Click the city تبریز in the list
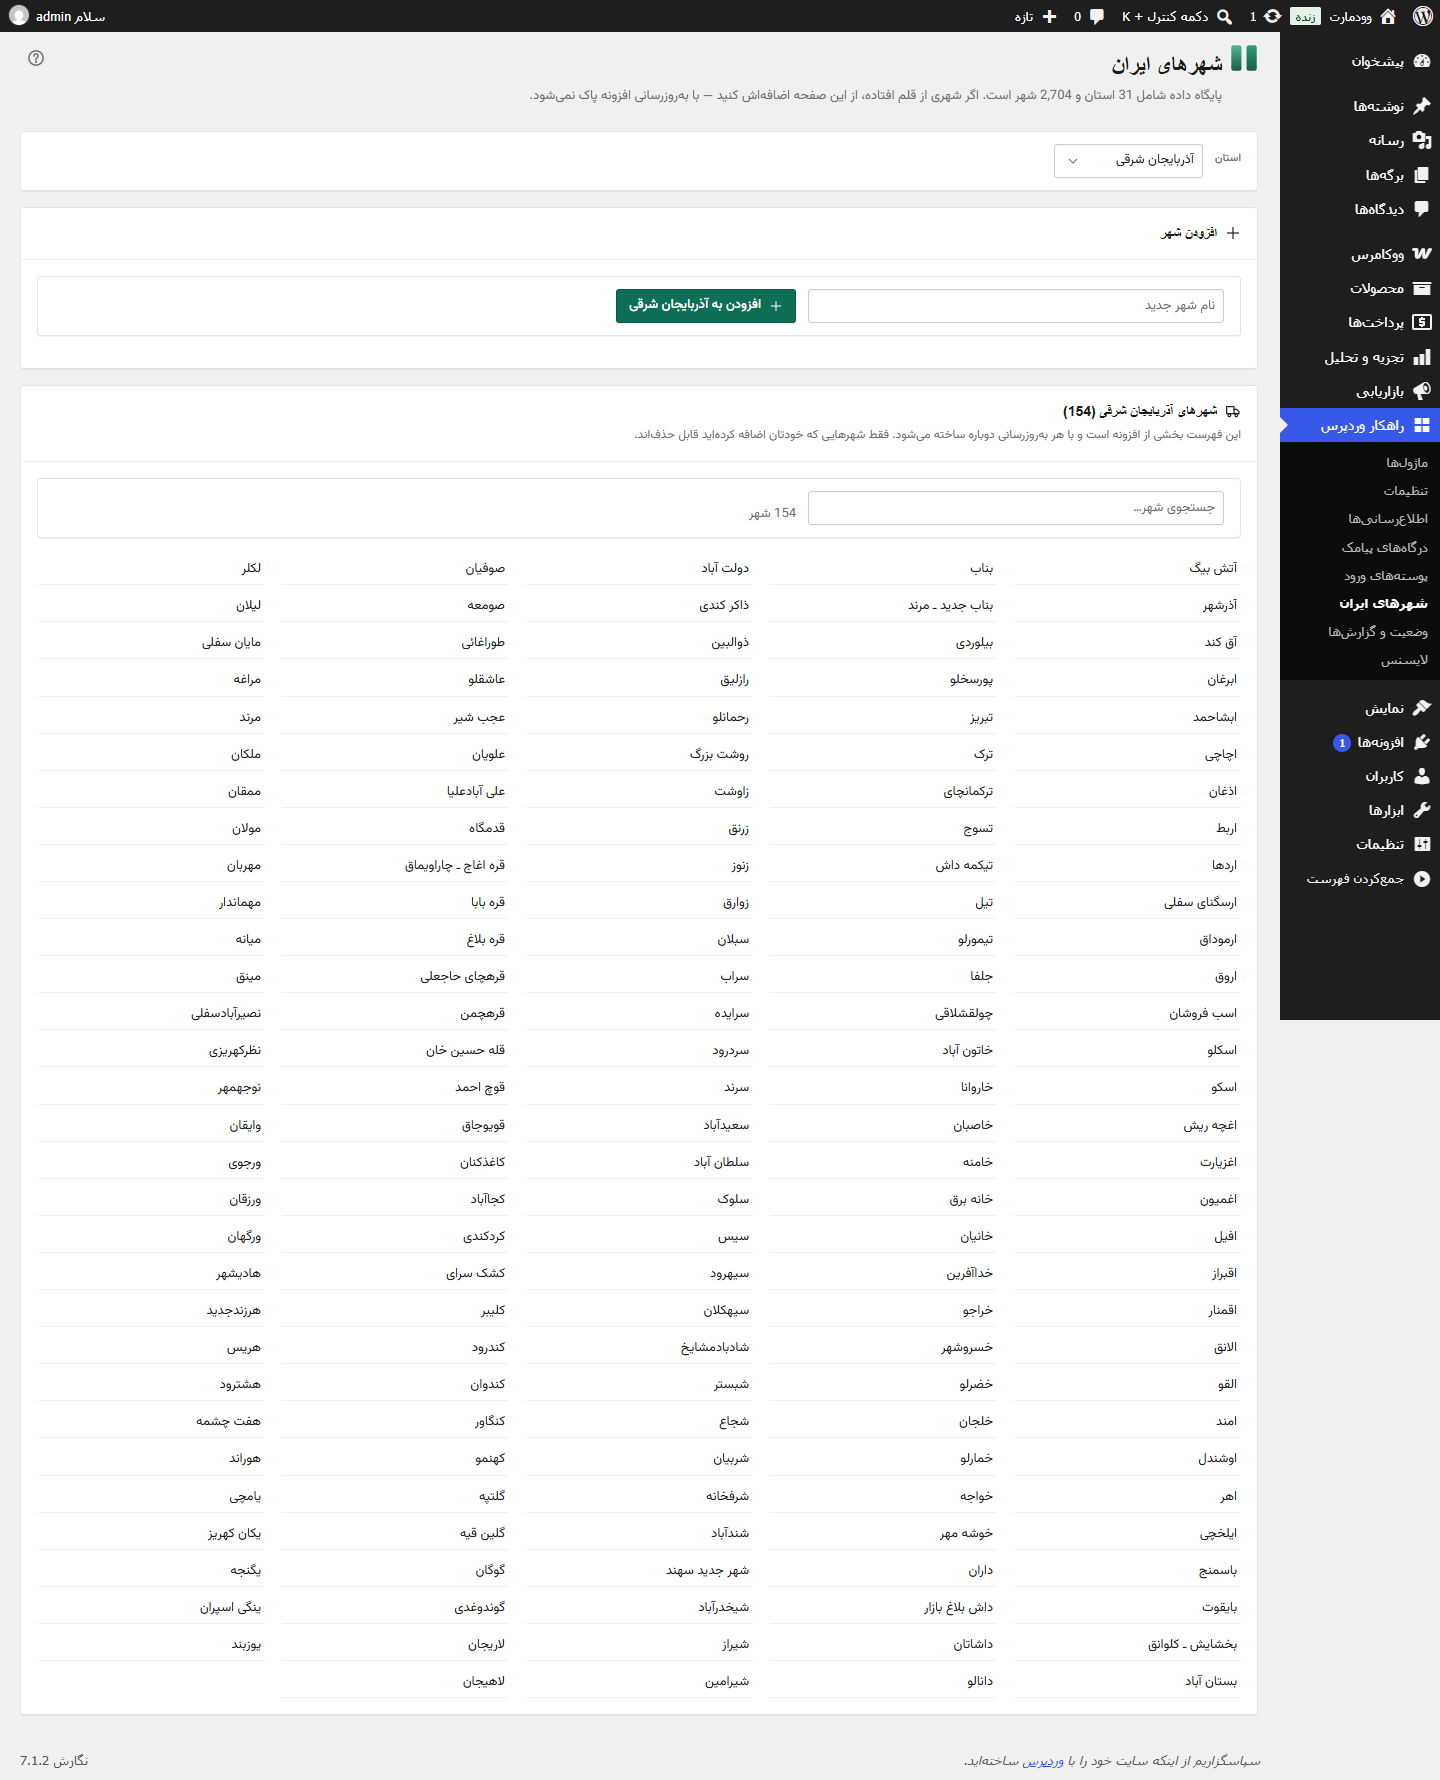Image resolution: width=1440 pixels, height=1780 pixels. pyautogui.click(x=981, y=717)
